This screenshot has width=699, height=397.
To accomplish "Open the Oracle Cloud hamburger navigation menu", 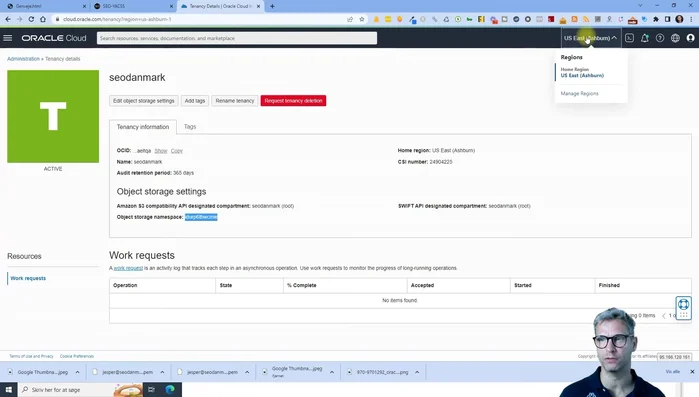I will click(8, 38).
